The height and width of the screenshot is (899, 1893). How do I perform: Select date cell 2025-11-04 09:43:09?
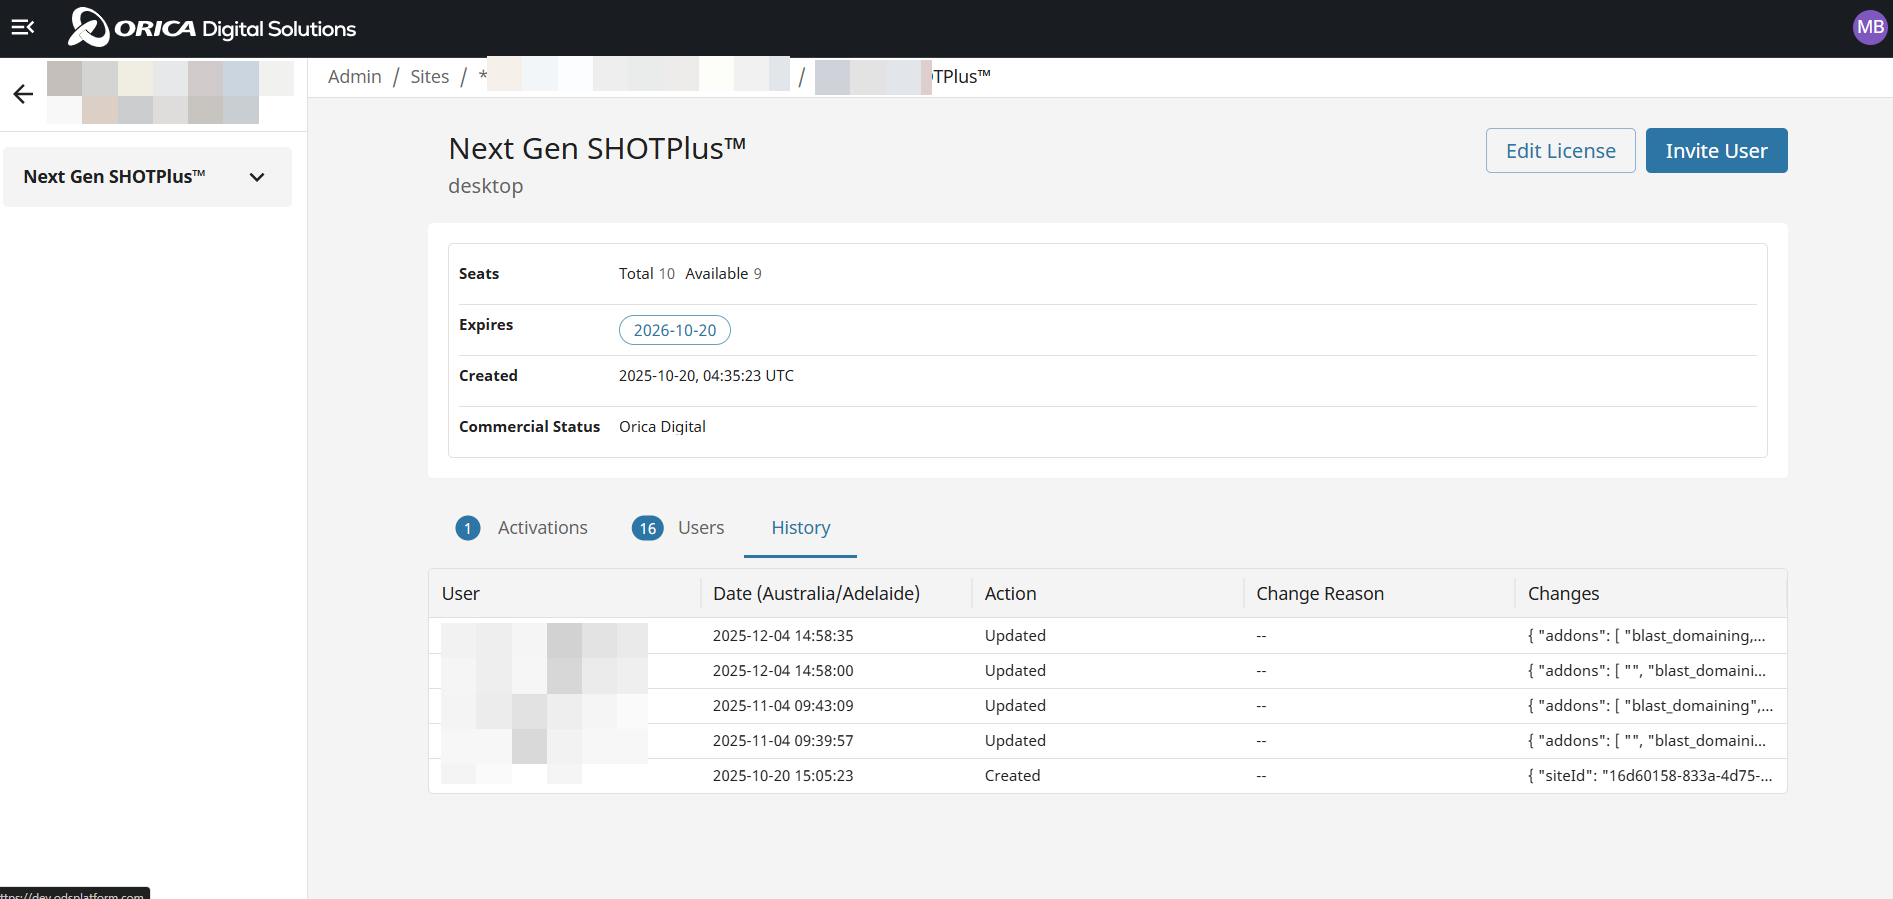tap(783, 706)
